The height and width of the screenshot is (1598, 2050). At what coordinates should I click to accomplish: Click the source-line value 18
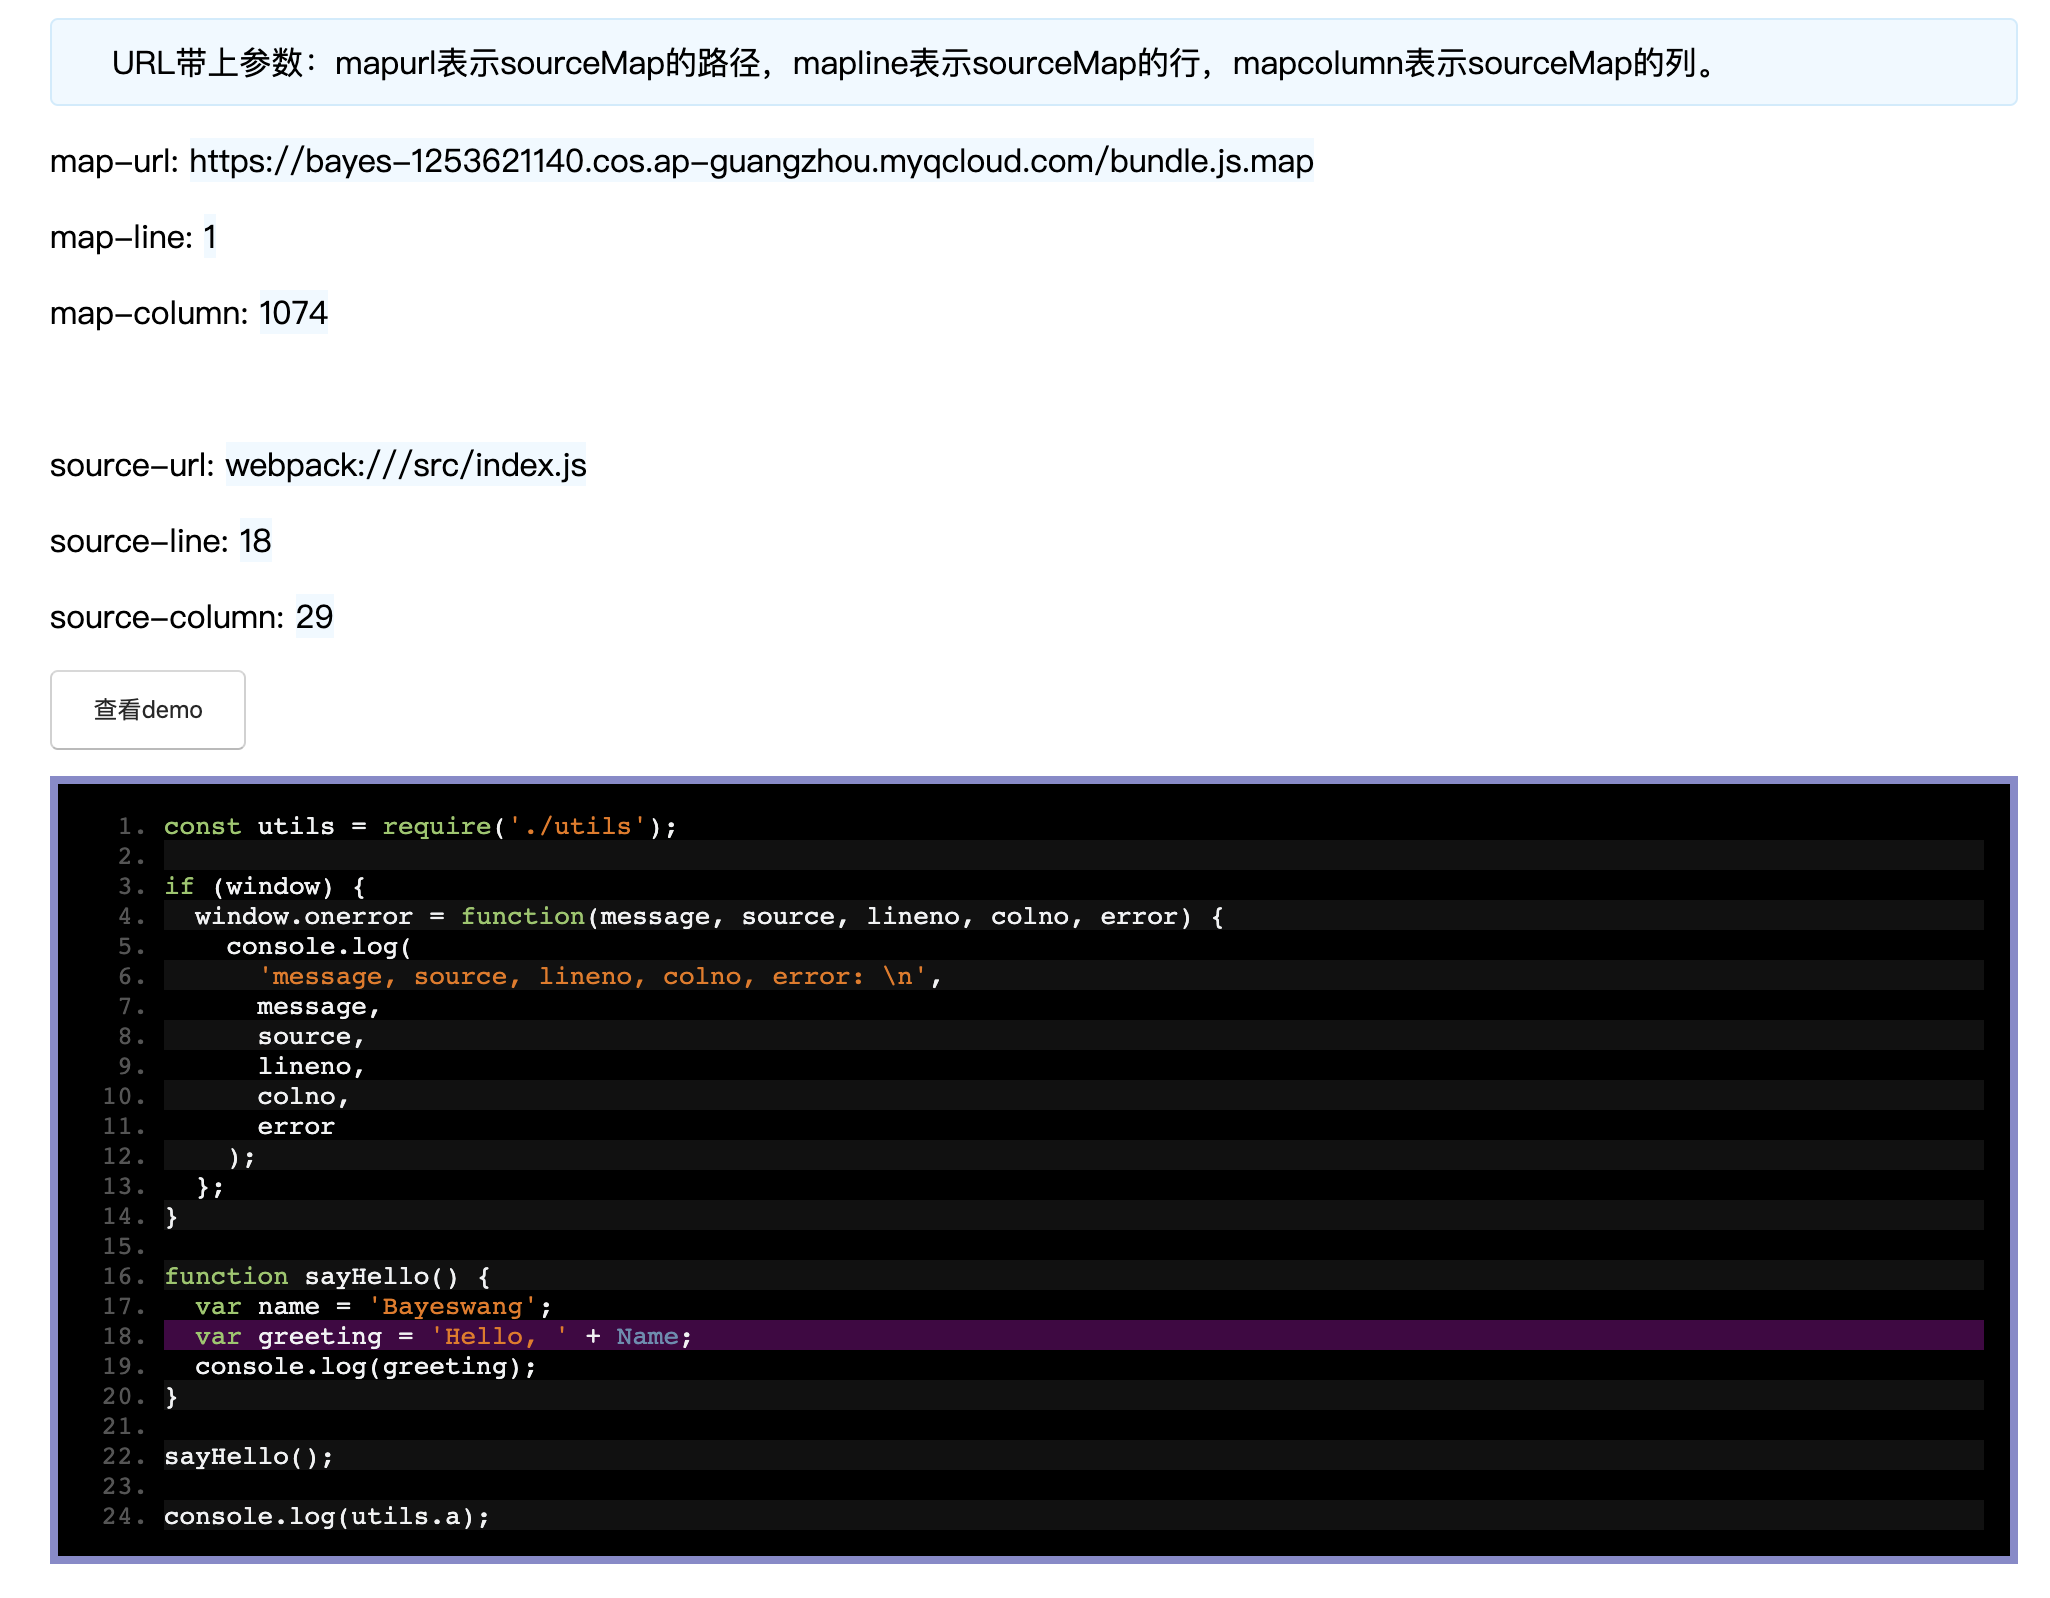click(x=255, y=541)
